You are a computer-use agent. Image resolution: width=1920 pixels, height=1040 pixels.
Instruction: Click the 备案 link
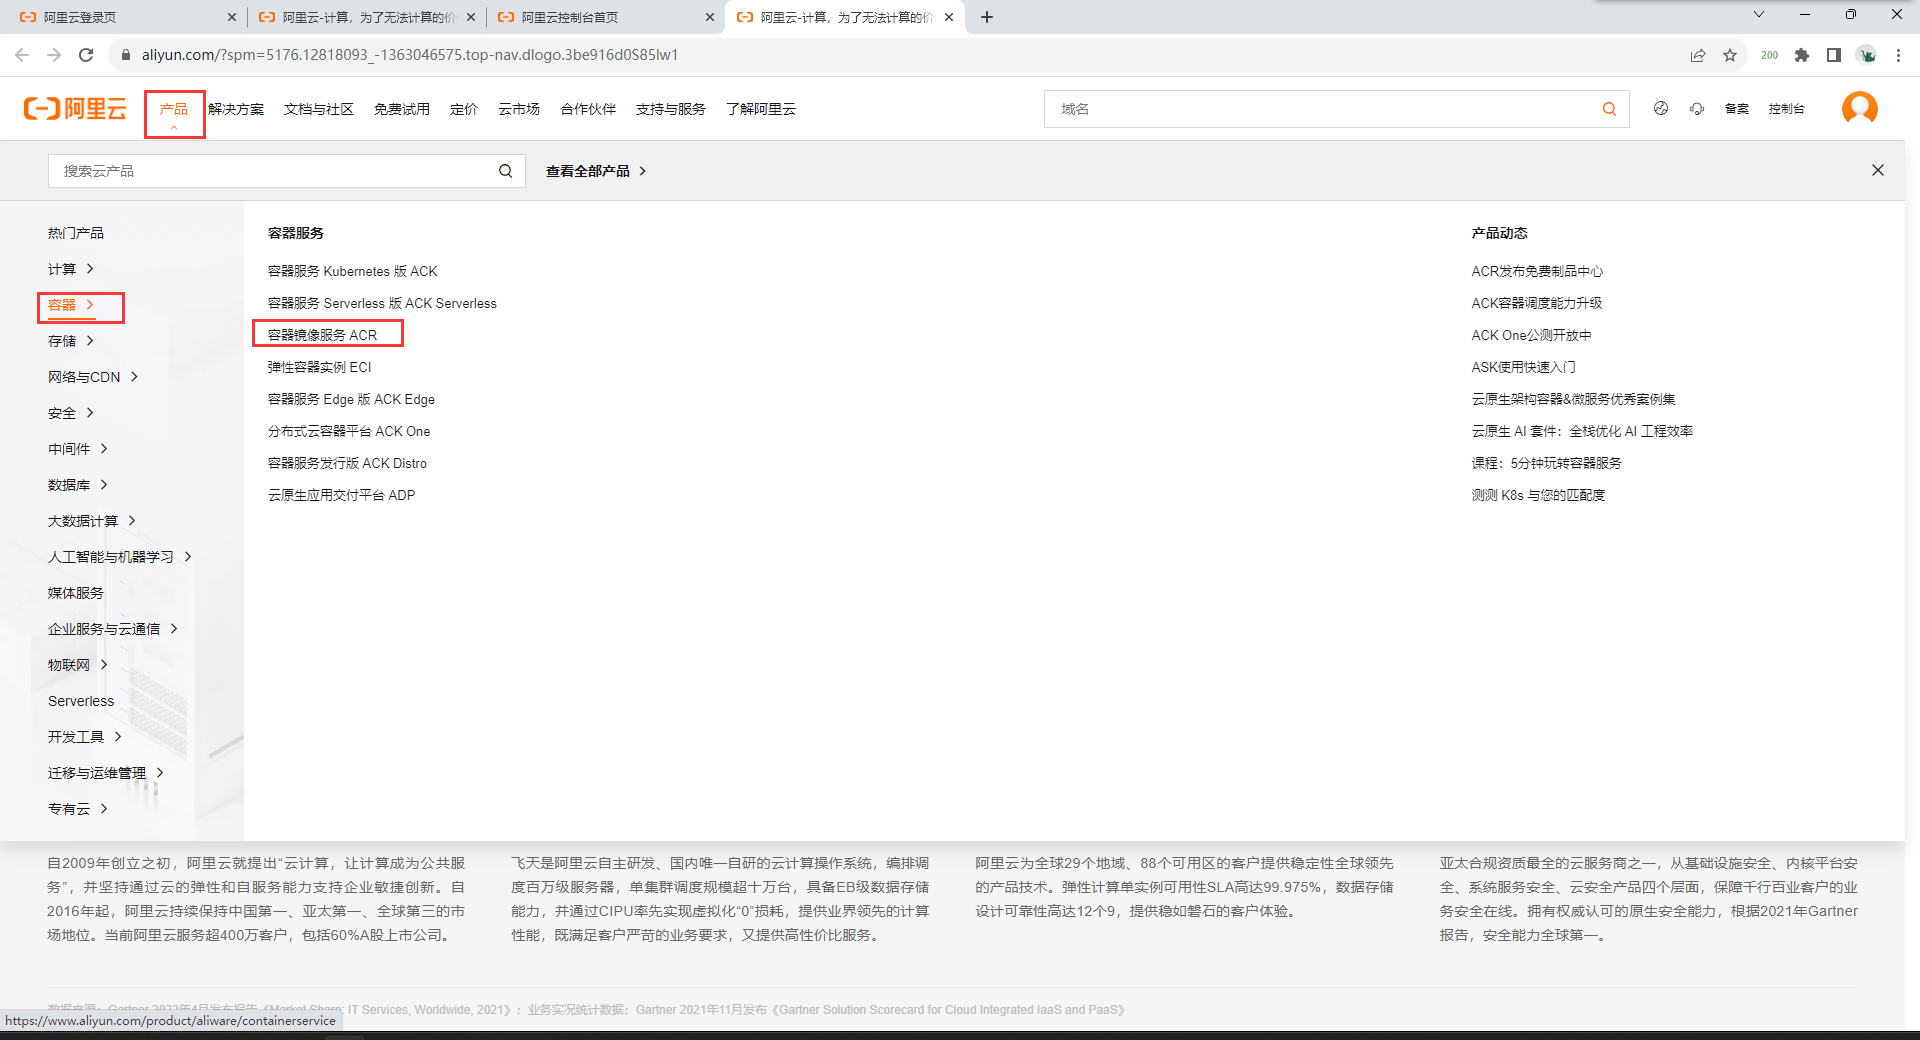(1737, 109)
